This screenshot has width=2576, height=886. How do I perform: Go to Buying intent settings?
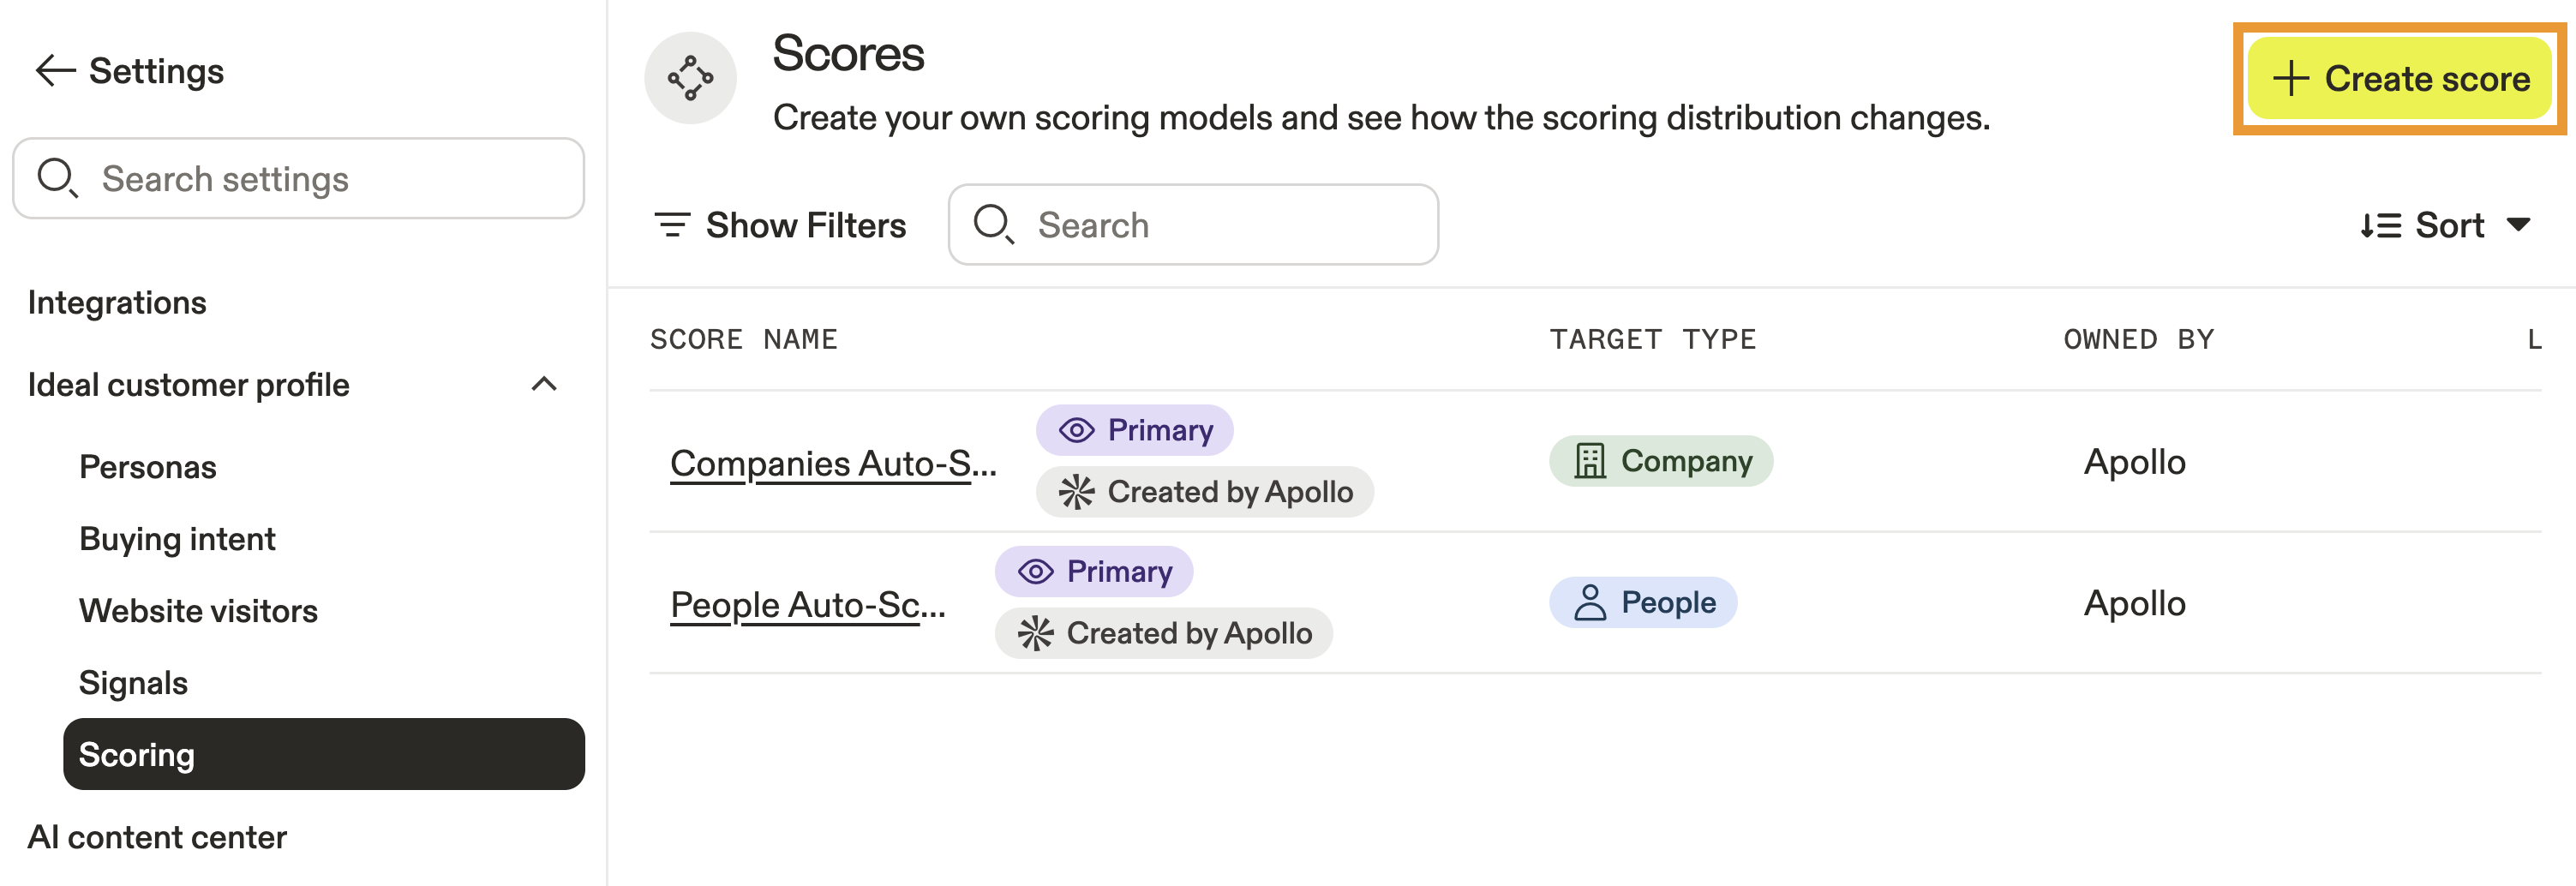point(177,539)
